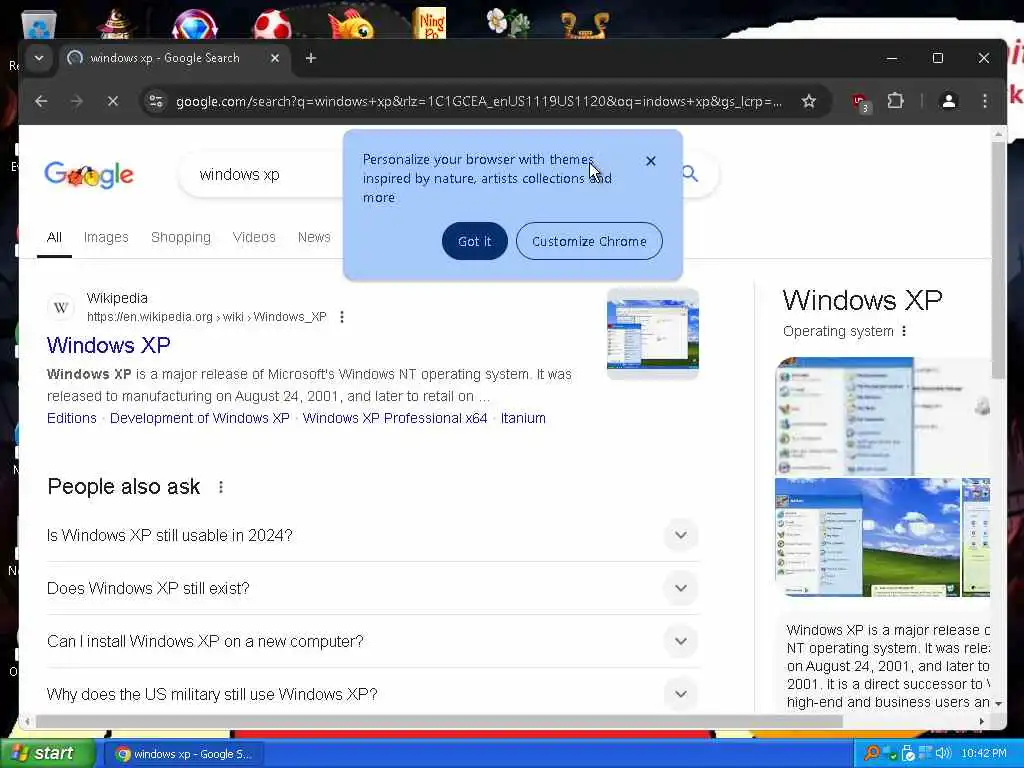
Task: Select the All search tab
Action: (x=54, y=237)
